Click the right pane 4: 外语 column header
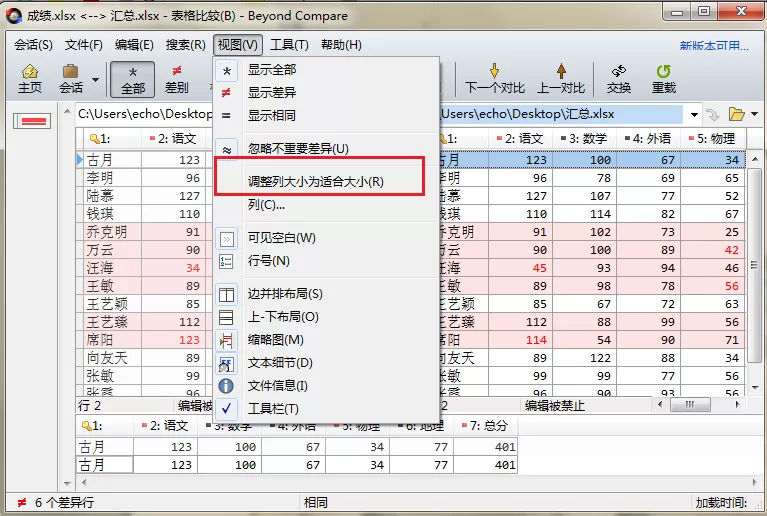The width and height of the screenshot is (767, 516). pyautogui.click(x=648, y=139)
